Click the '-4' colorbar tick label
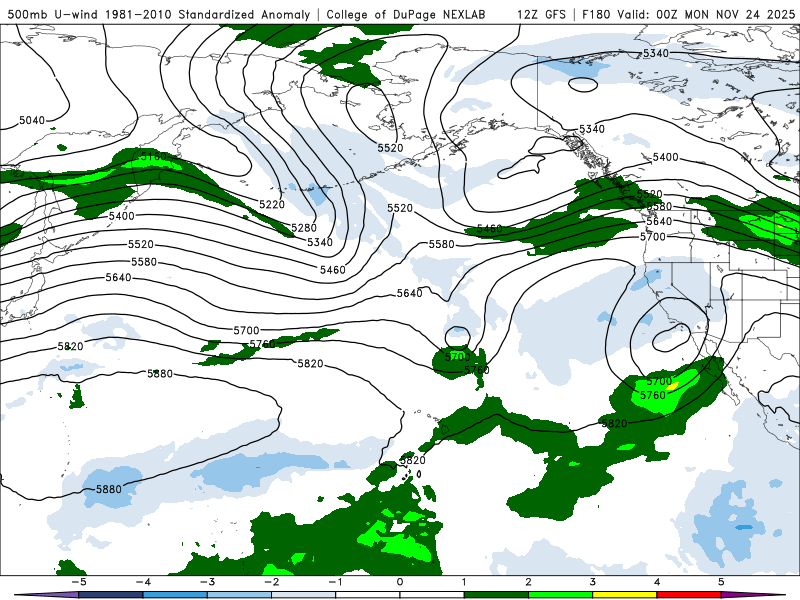Image resolution: width=800 pixels, height=600 pixels. 143,582
